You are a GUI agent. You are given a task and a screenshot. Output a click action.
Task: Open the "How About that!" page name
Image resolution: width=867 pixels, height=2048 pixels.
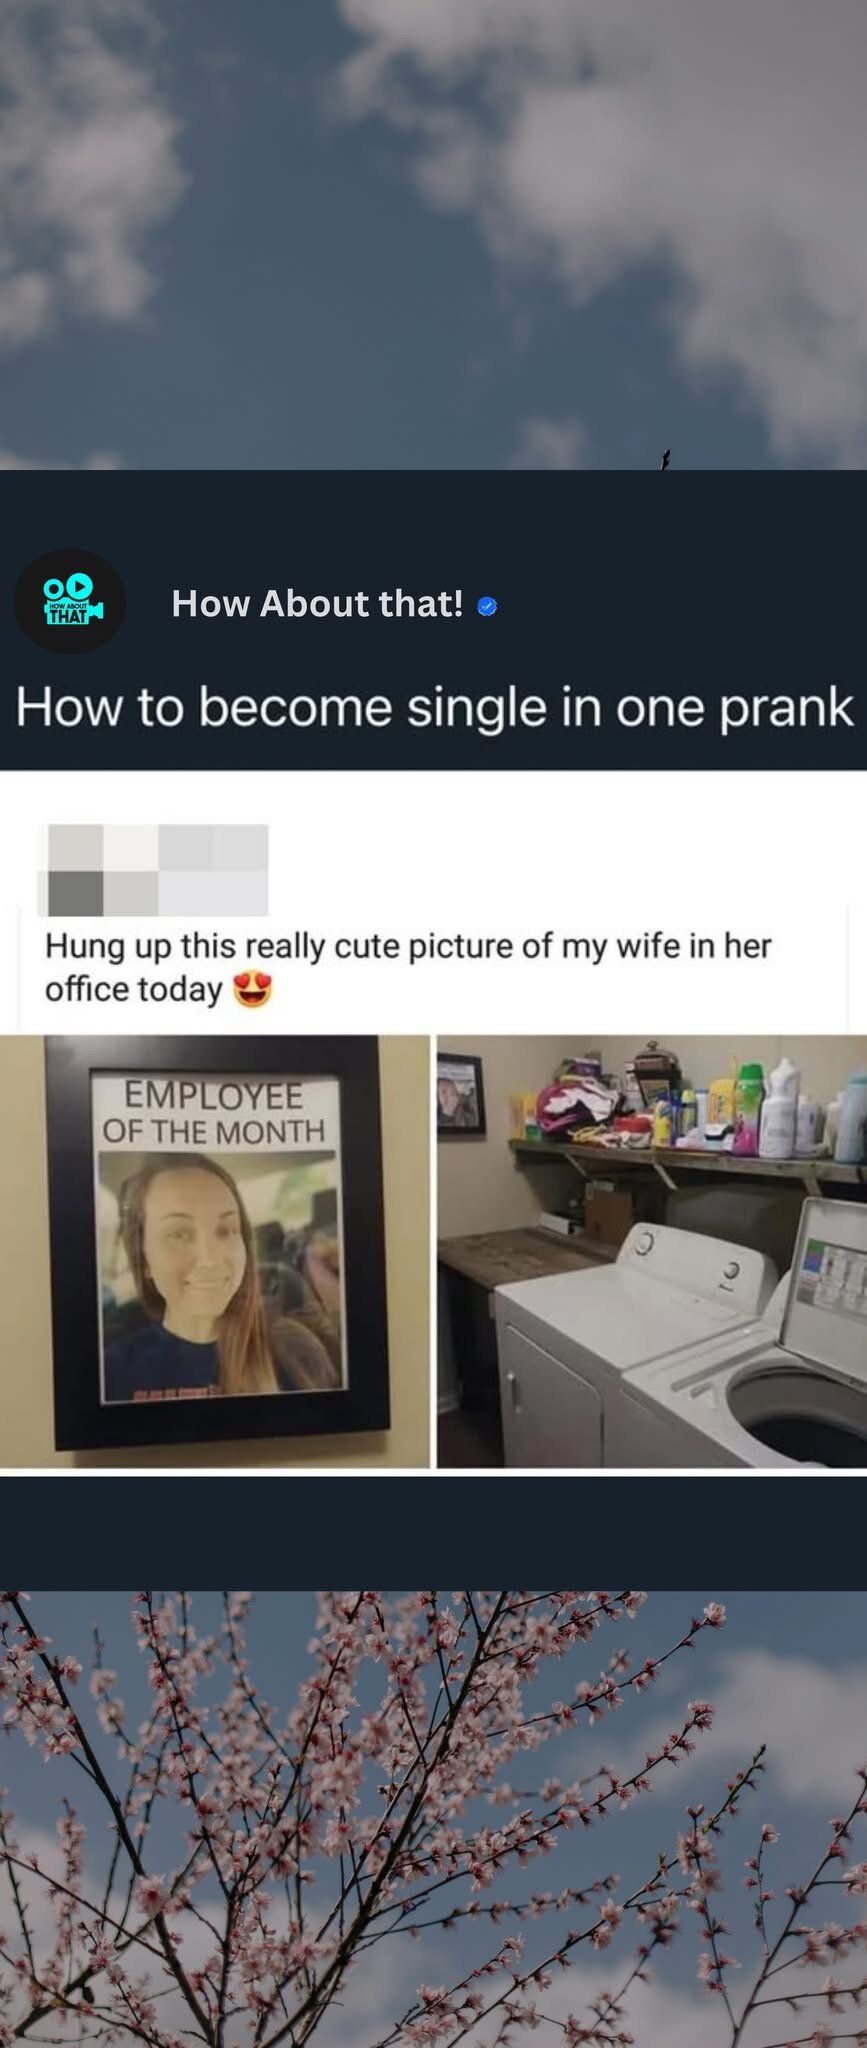(317, 603)
